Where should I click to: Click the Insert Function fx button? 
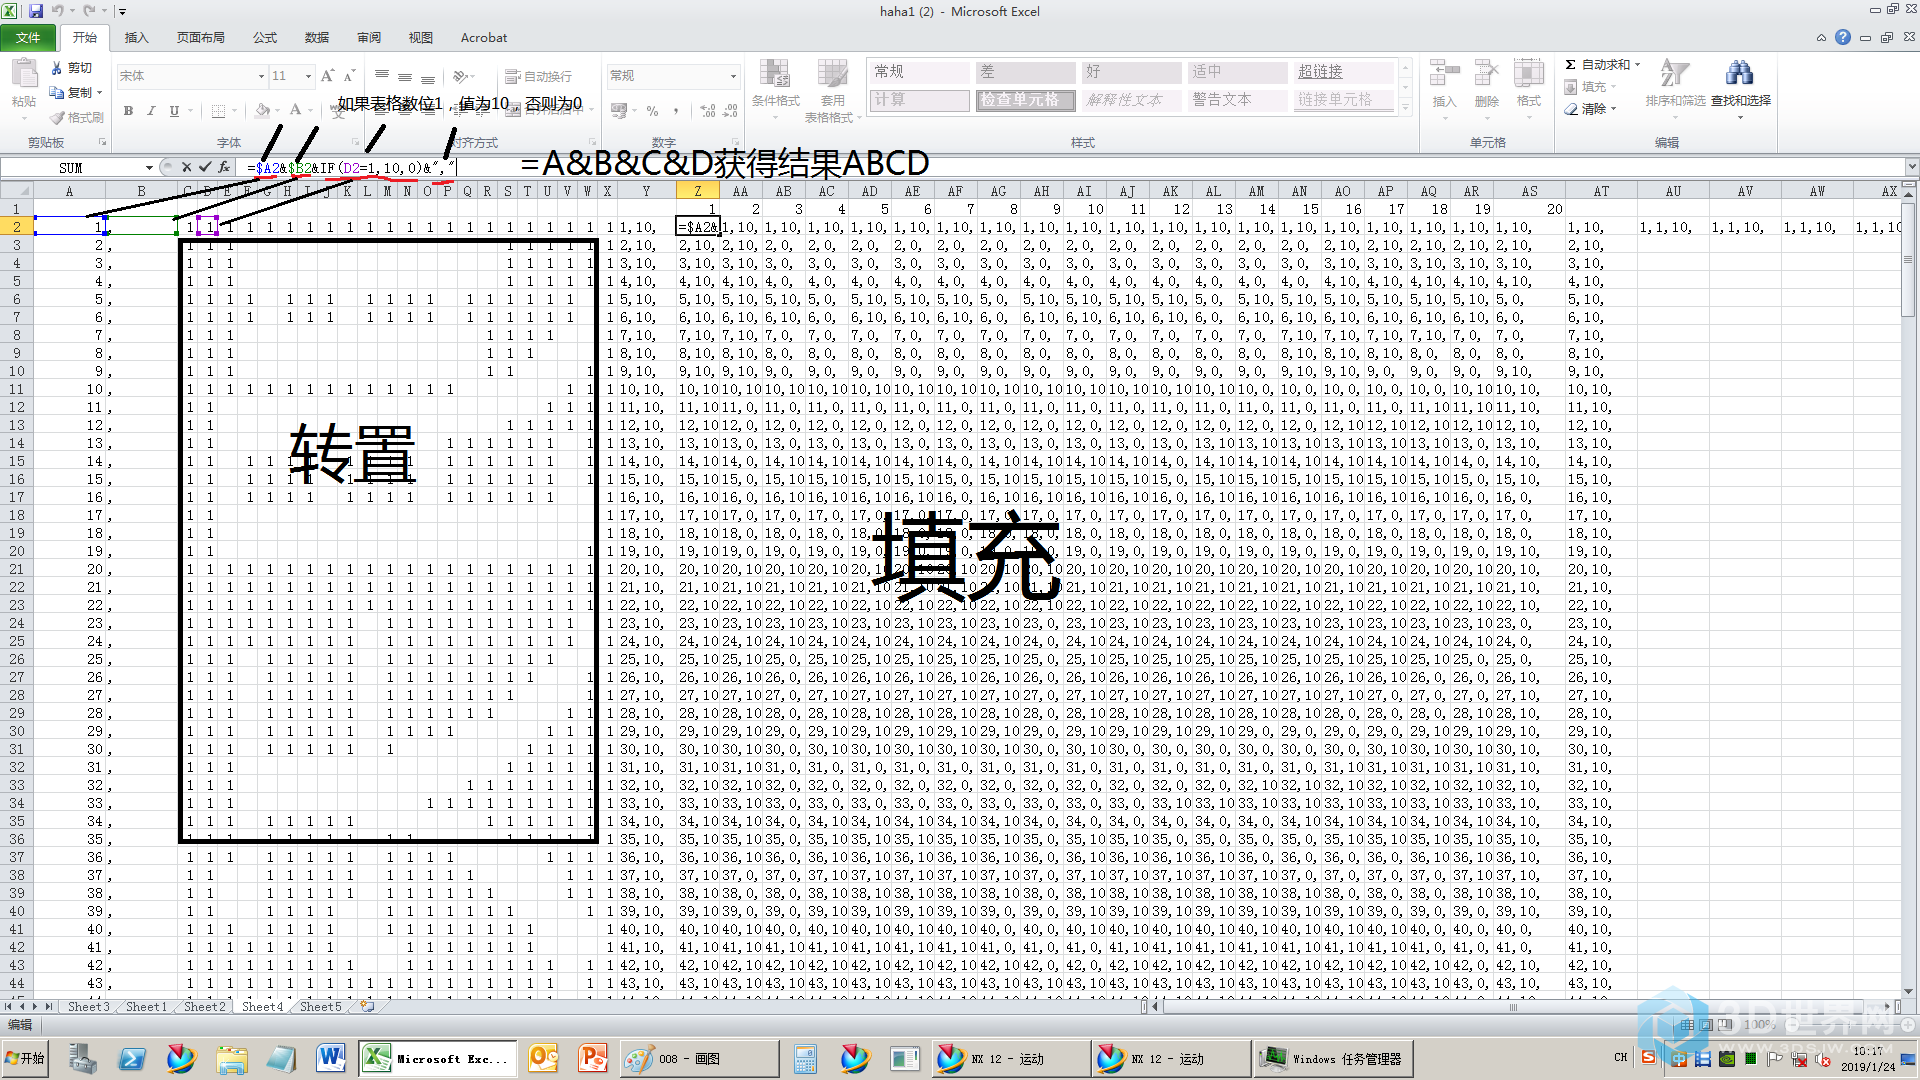224,167
